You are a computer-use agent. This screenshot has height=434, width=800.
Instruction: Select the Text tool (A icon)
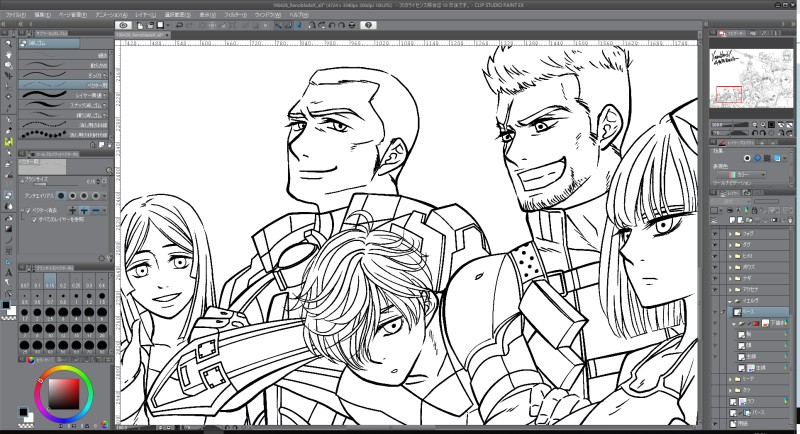point(8,272)
